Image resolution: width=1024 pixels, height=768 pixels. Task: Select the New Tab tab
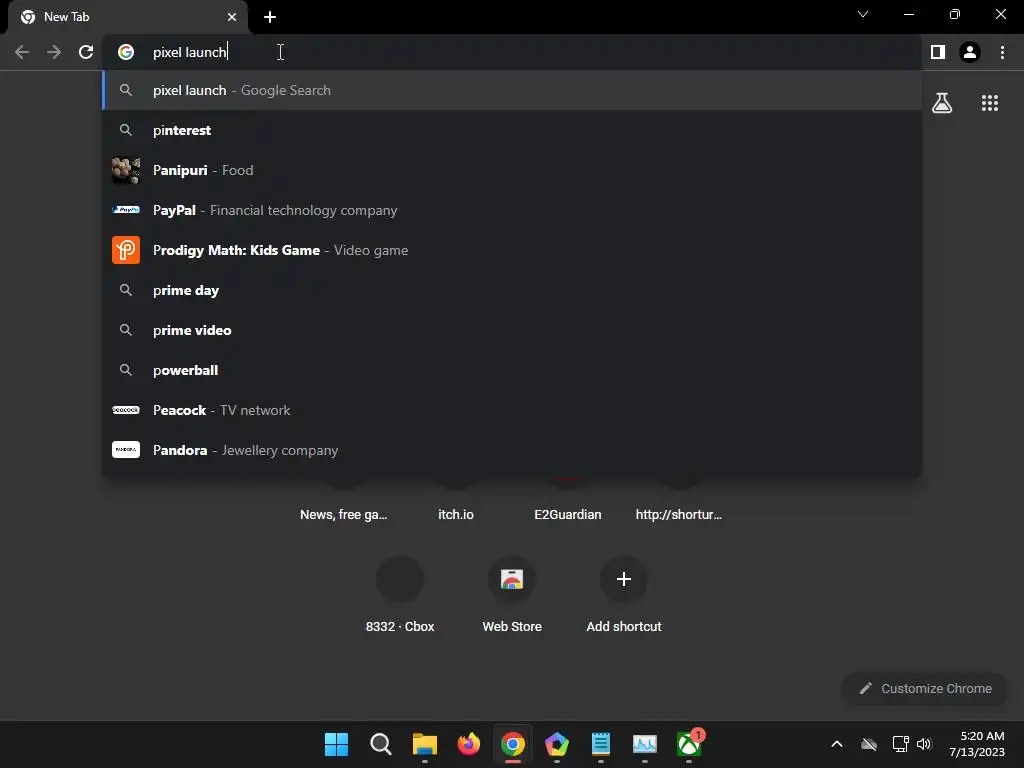click(128, 17)
